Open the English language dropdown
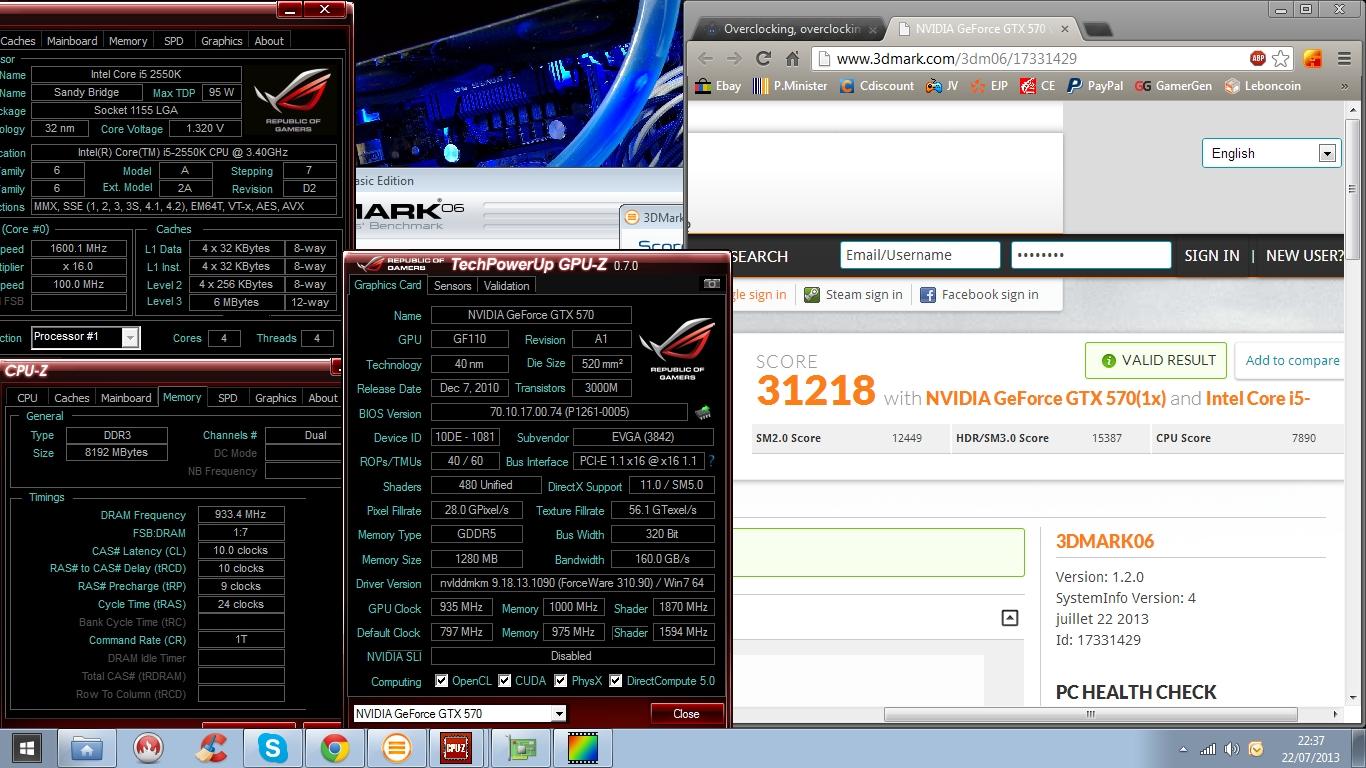The height and width of the screenshot is (768, 1366). (1270, 153)
